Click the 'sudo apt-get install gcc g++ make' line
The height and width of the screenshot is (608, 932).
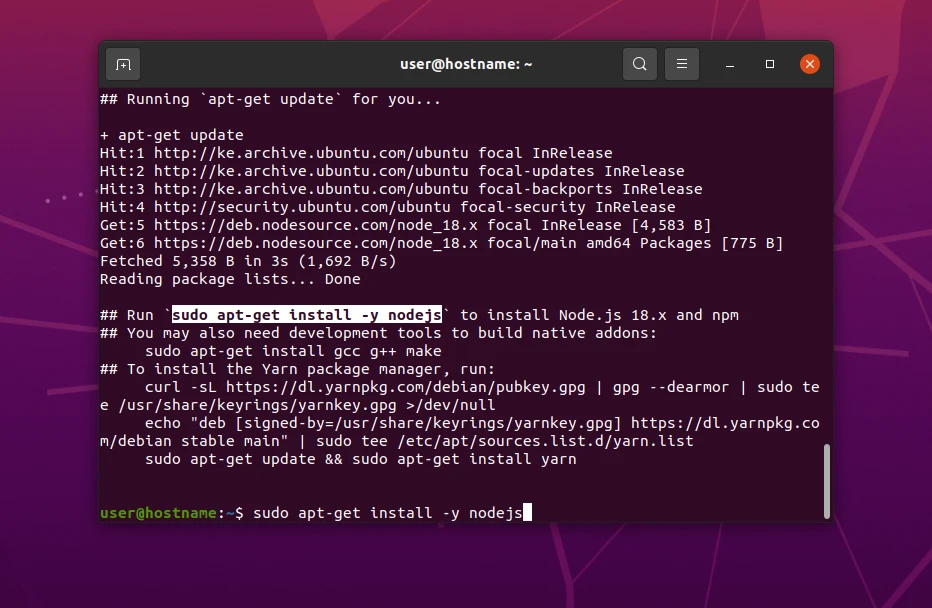(293, 351)
